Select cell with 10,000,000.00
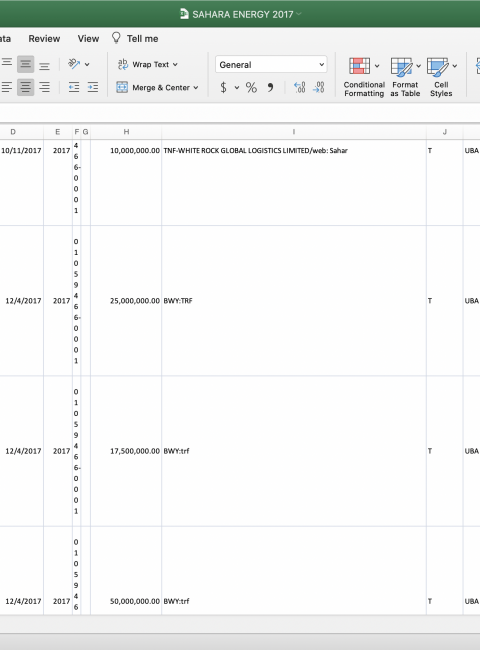480x650 pixels. (126, 183)
